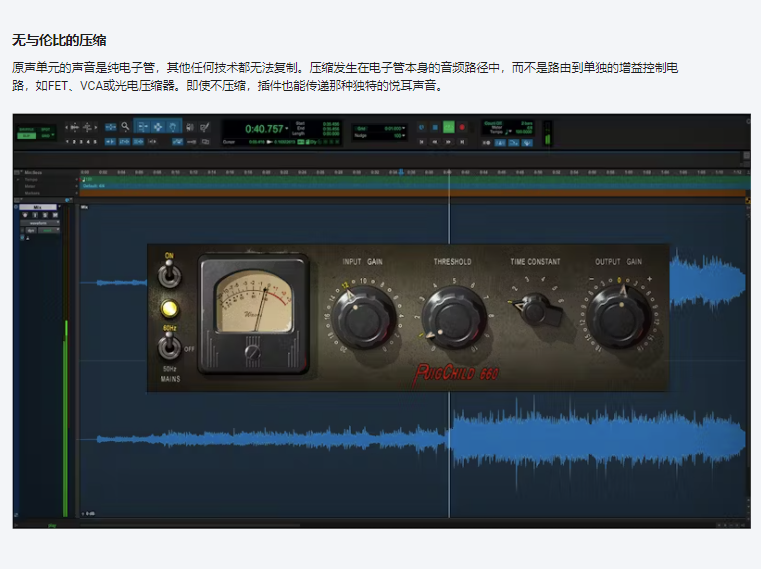Screen dimensions: 761x569
Task: Select the Zoomer magnifier tool
Action: tap(125, 127)
